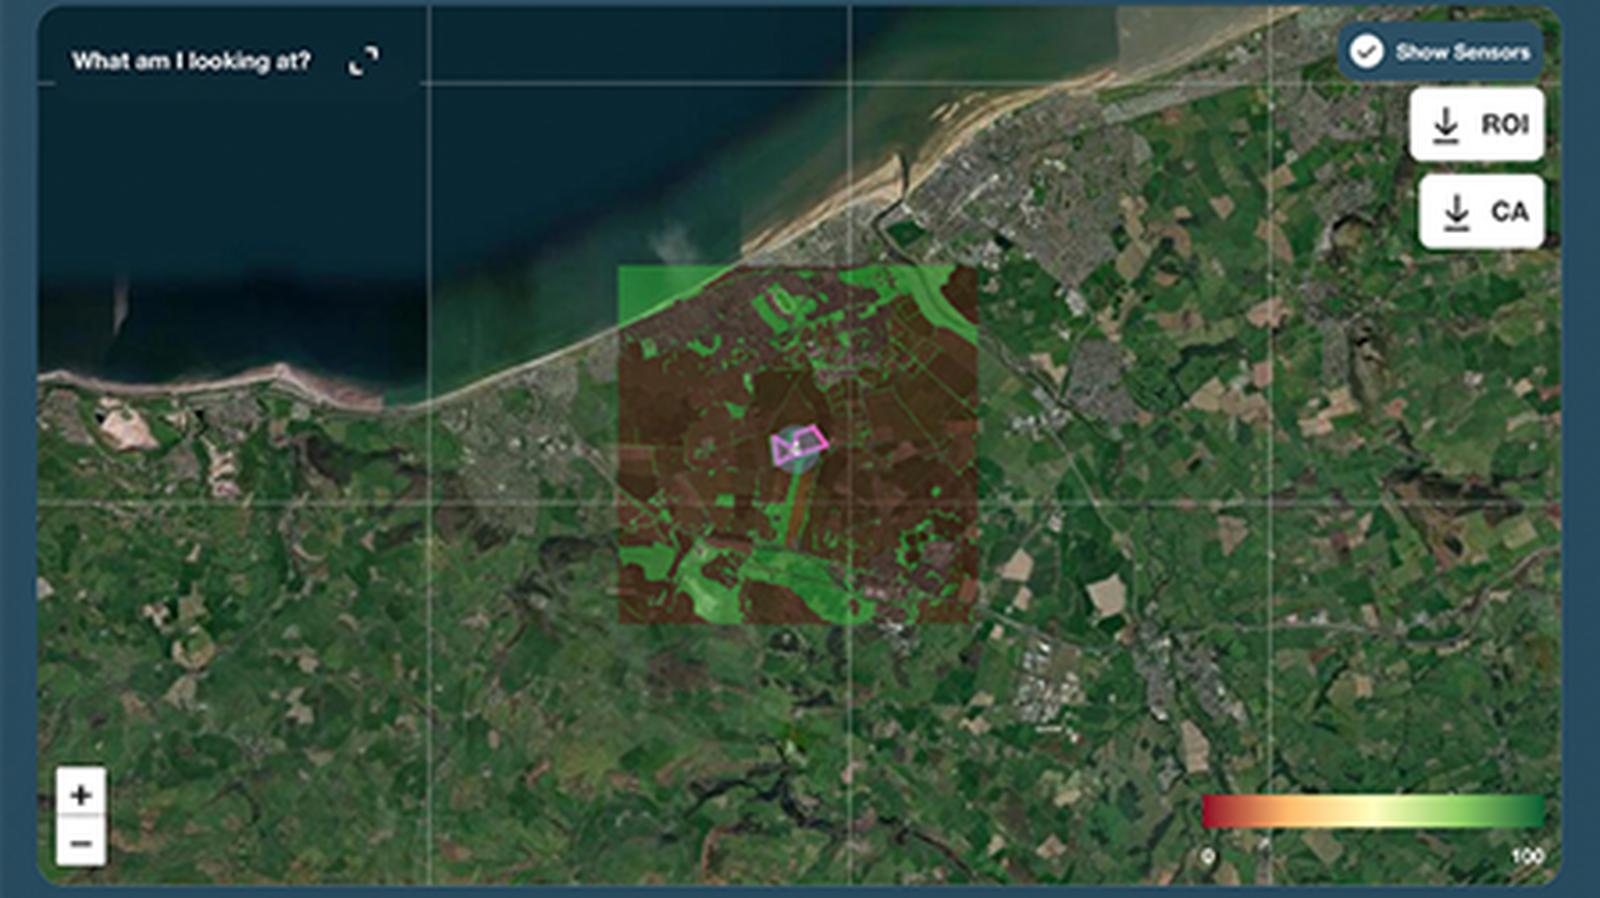This screenshot has width=1600, height=898.
Task: Click the Show Sensors label text
Action: pyautogui.click(x=1462, y=52)
